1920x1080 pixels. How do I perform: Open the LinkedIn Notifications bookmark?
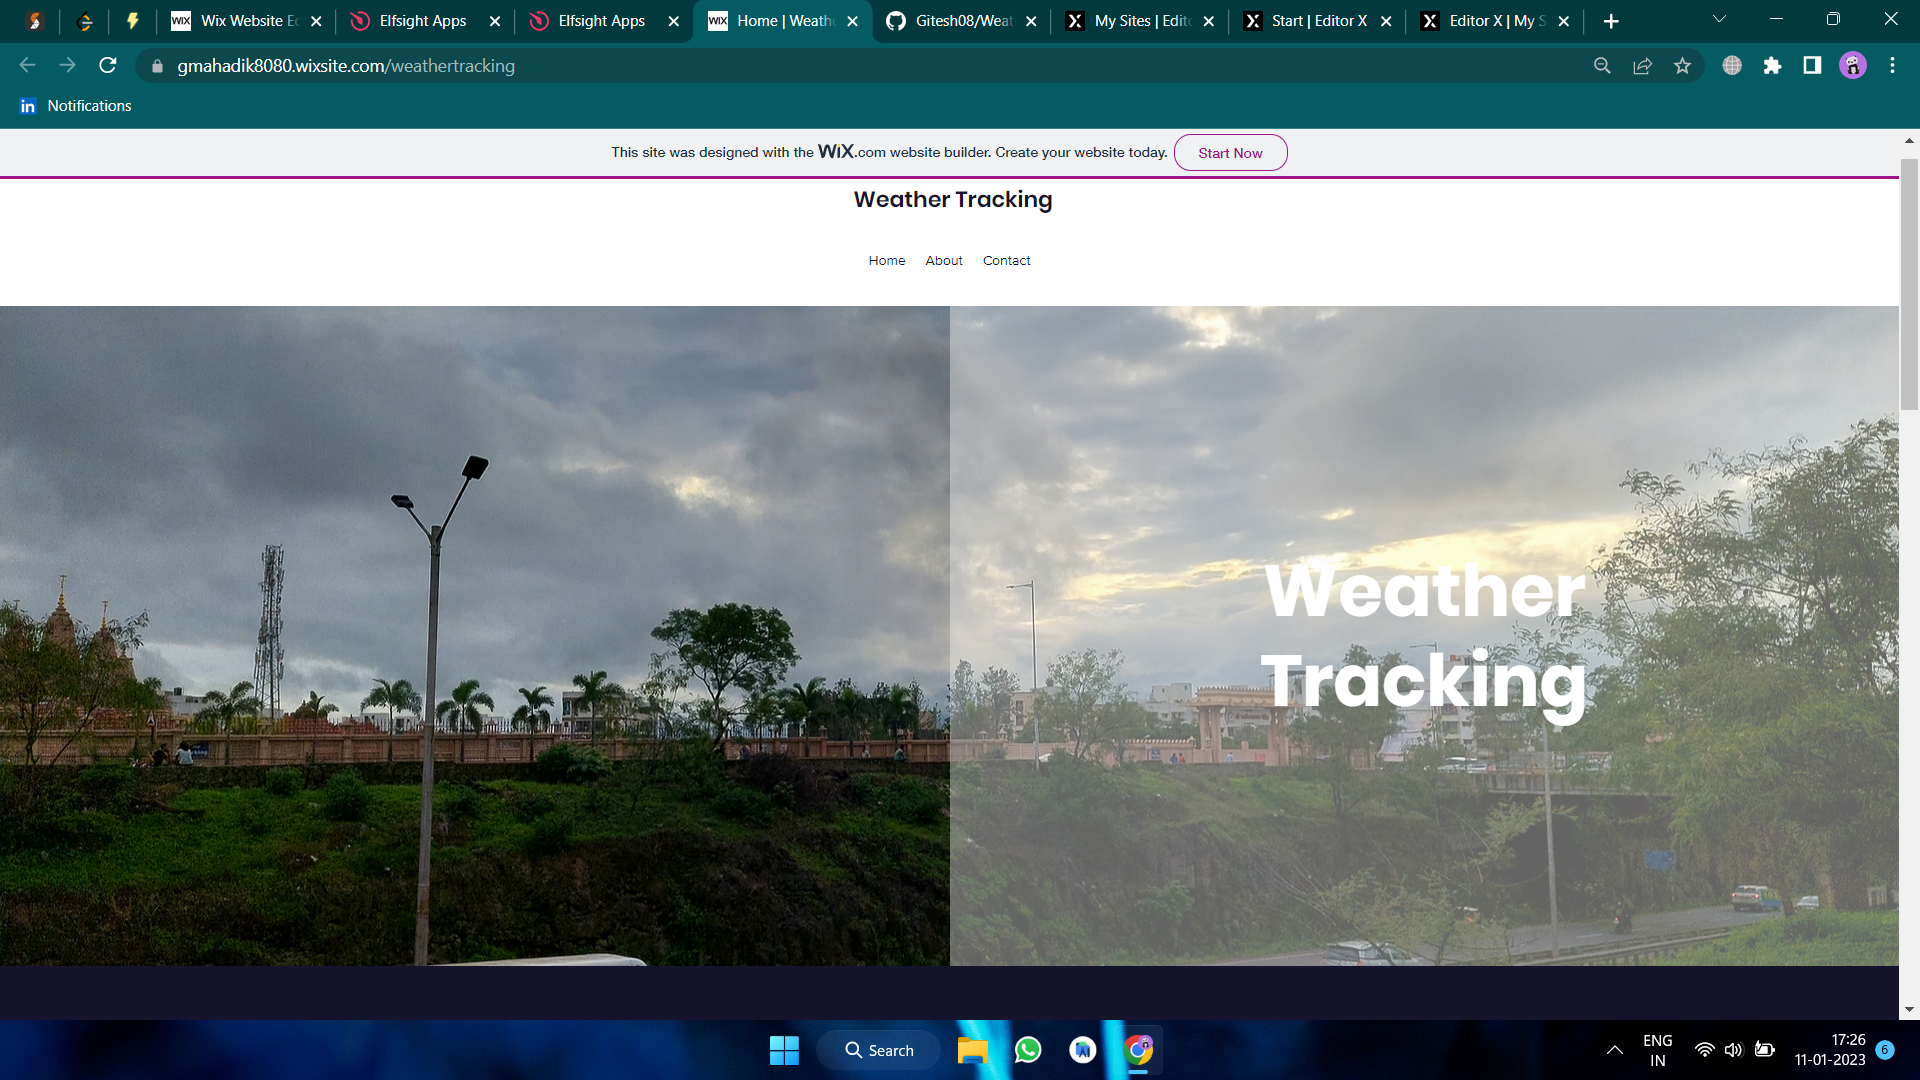point(76,106)
